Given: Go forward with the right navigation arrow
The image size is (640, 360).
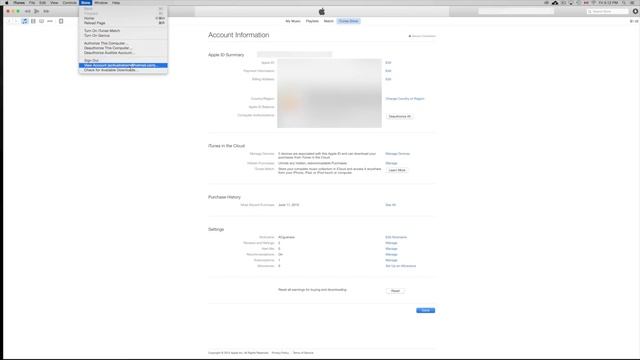Looking at the screenshot, I should click(x=16, y=21).
